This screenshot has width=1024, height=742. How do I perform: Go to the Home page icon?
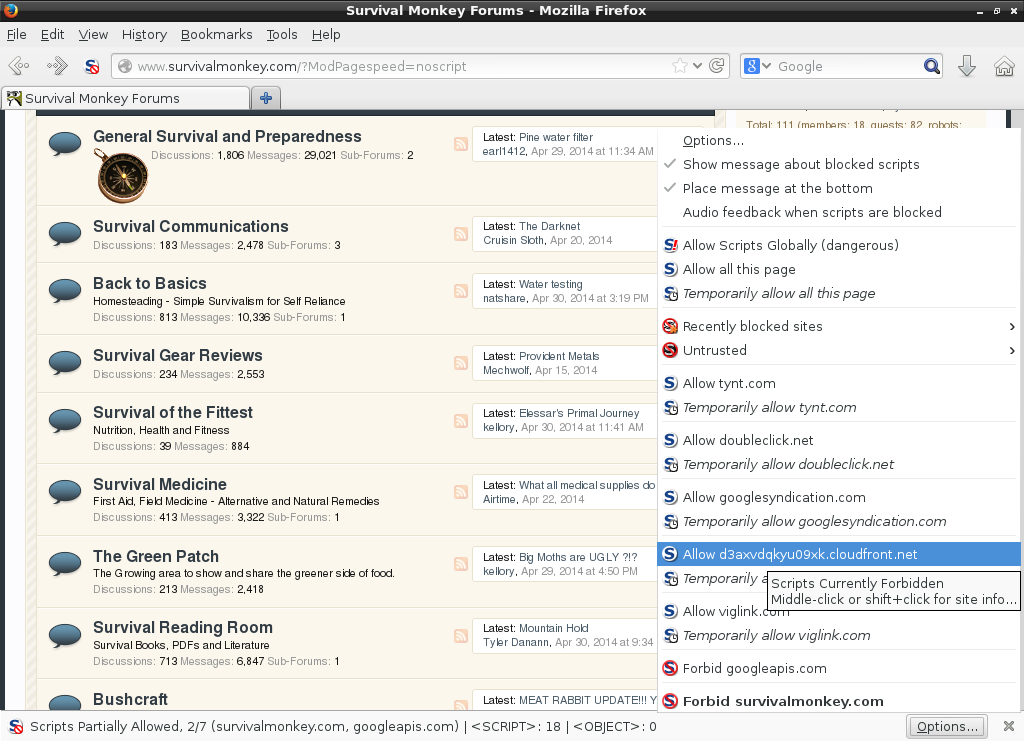coord(1004,66)
